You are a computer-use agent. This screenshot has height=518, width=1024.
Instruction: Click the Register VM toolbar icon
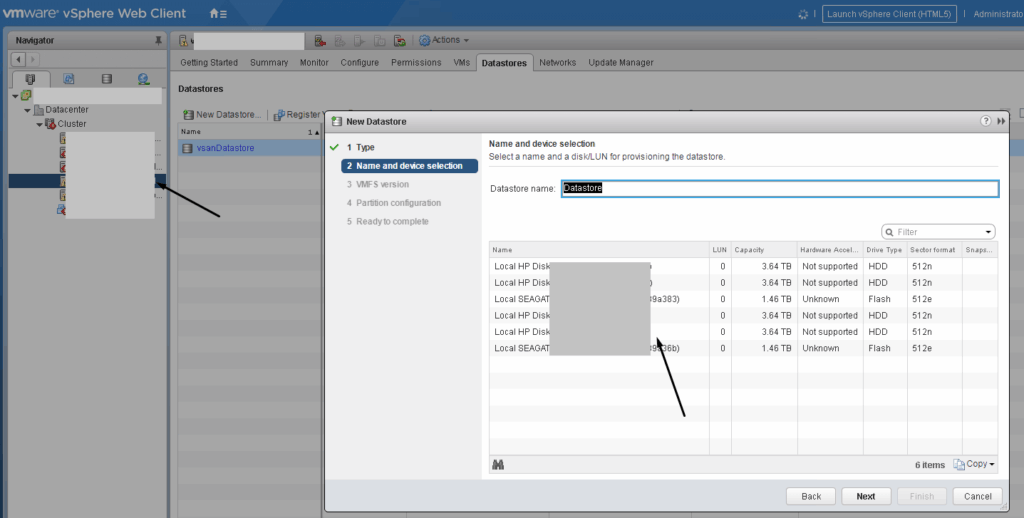click(x=279, y=114)
